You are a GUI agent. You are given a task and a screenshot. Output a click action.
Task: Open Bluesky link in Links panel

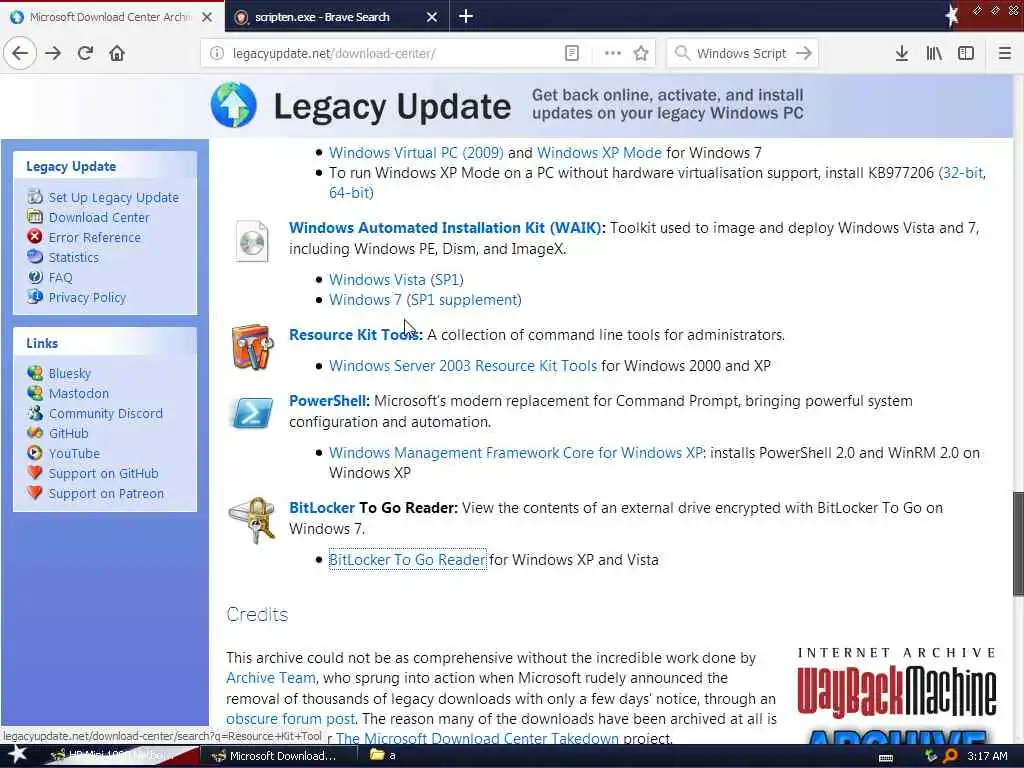pos(70,374)
